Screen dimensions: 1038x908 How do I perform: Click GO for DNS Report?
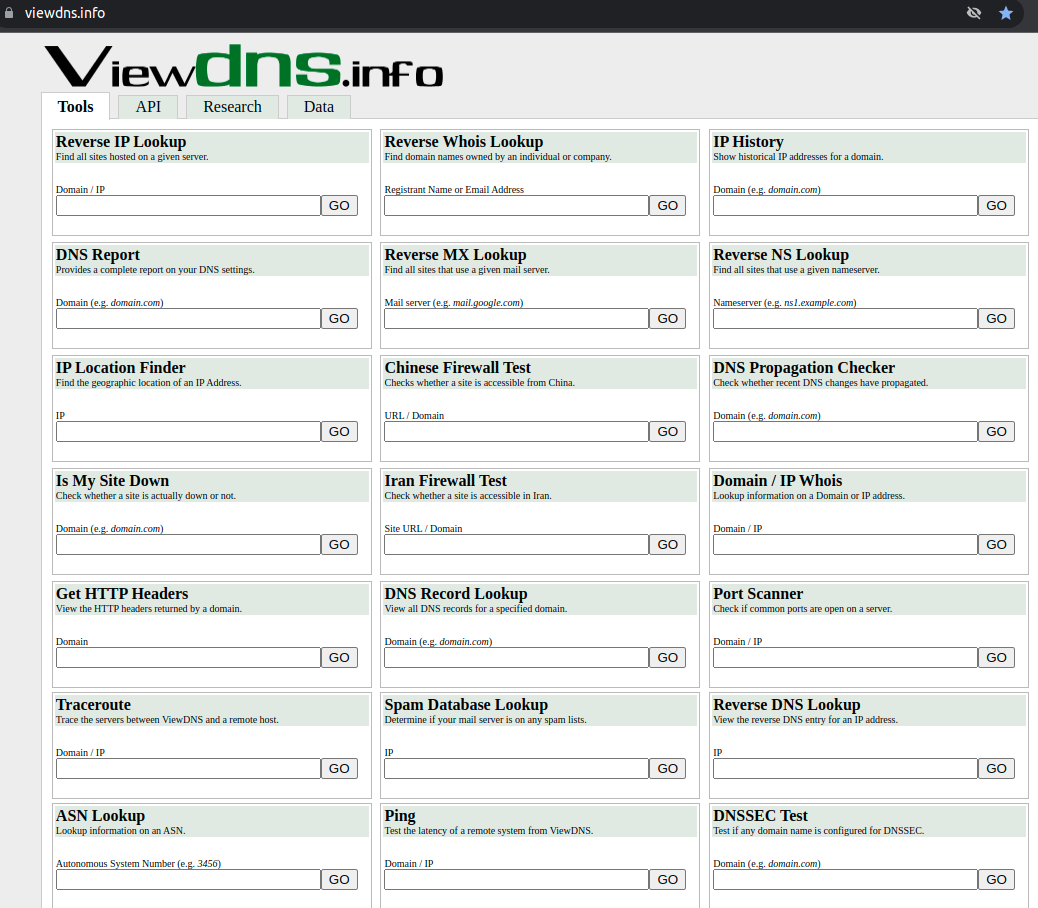pyautogui.click(x=339, y=318)
